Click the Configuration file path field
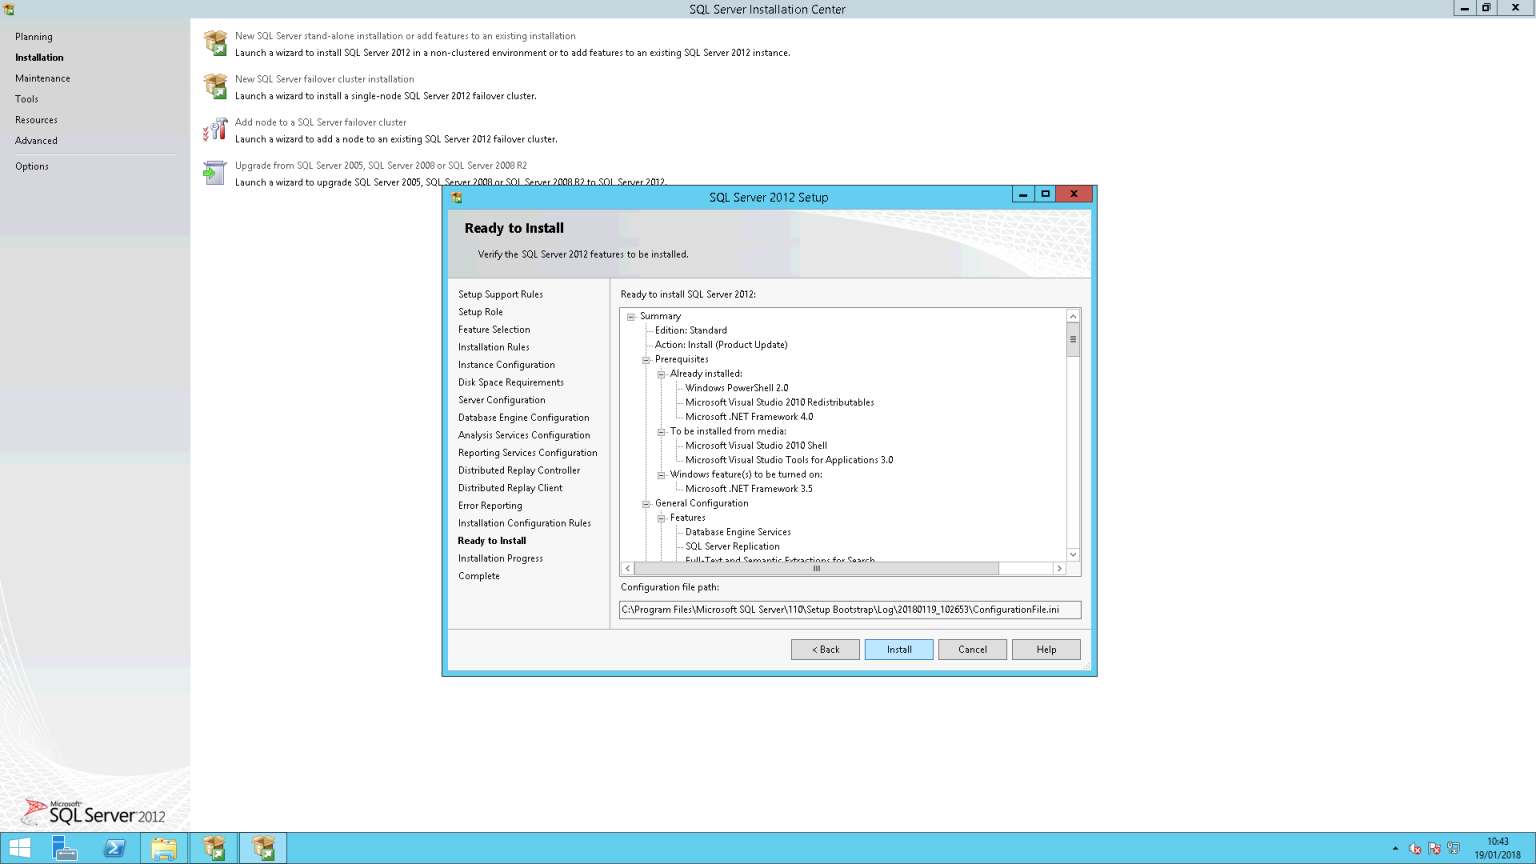The height and width of the screenshot is (864, 1536). click(850, 610)
